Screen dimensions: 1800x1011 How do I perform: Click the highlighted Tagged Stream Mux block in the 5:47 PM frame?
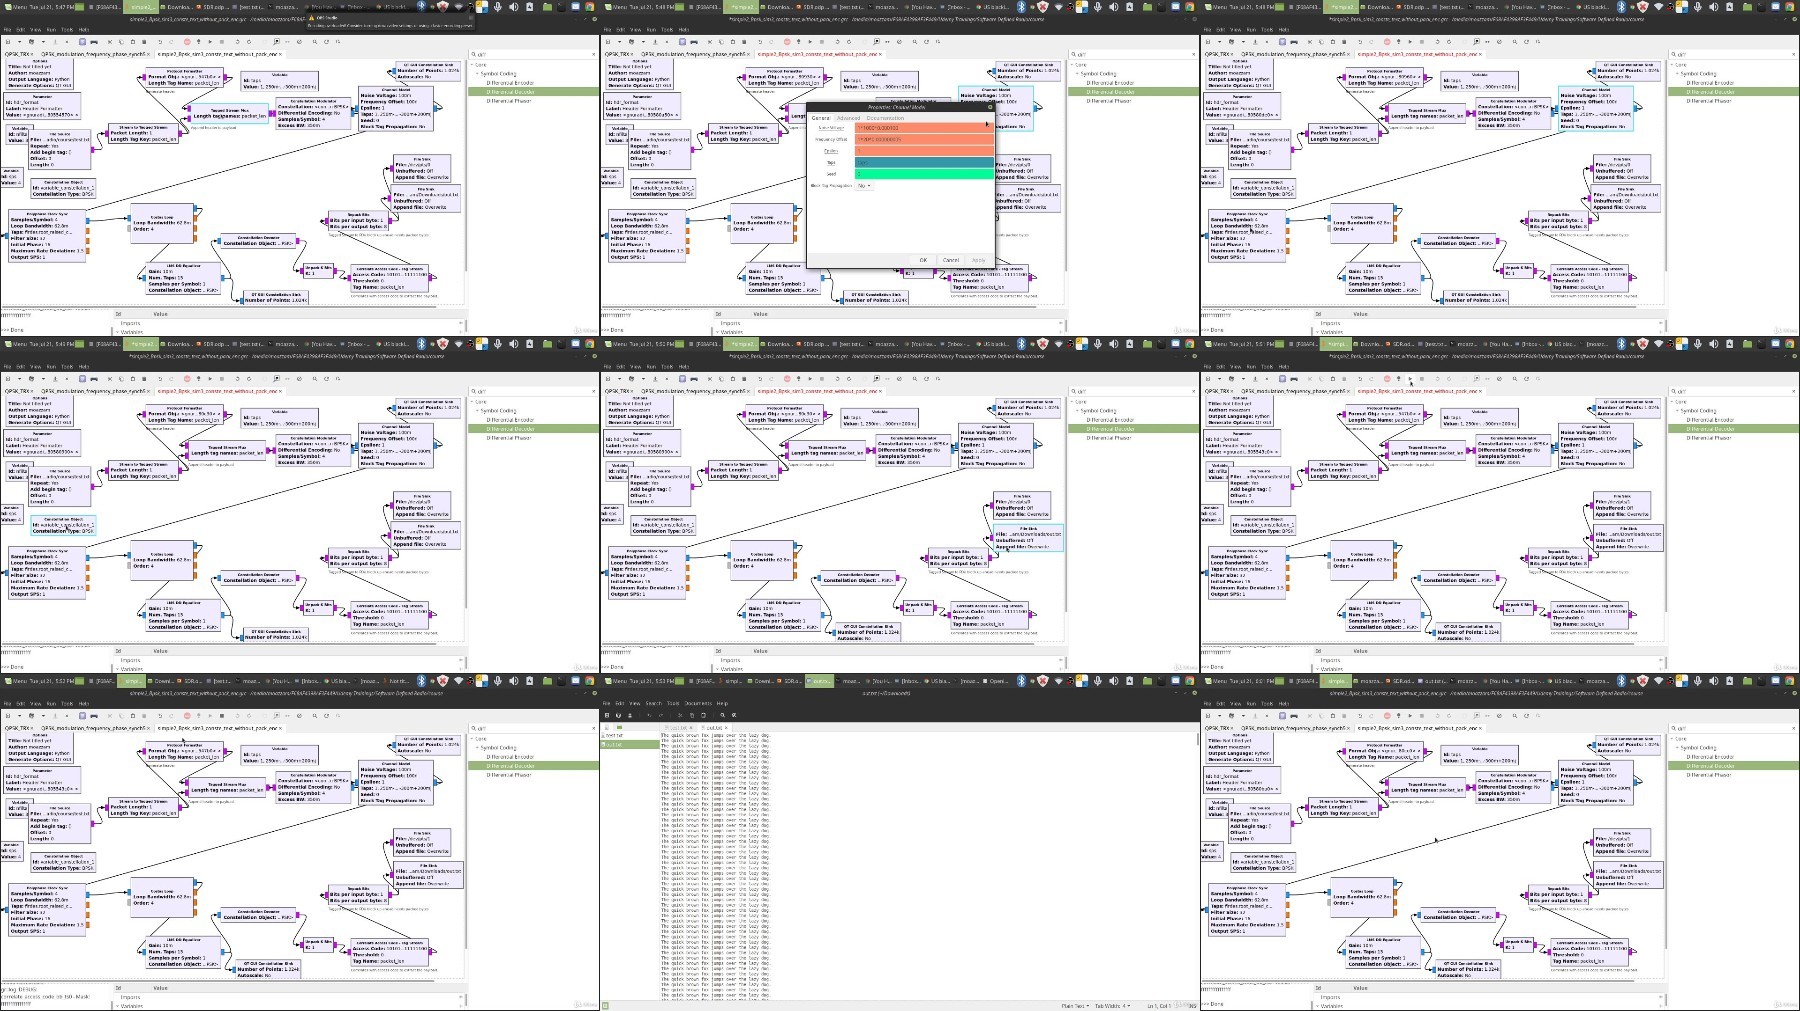pos(229,113)
